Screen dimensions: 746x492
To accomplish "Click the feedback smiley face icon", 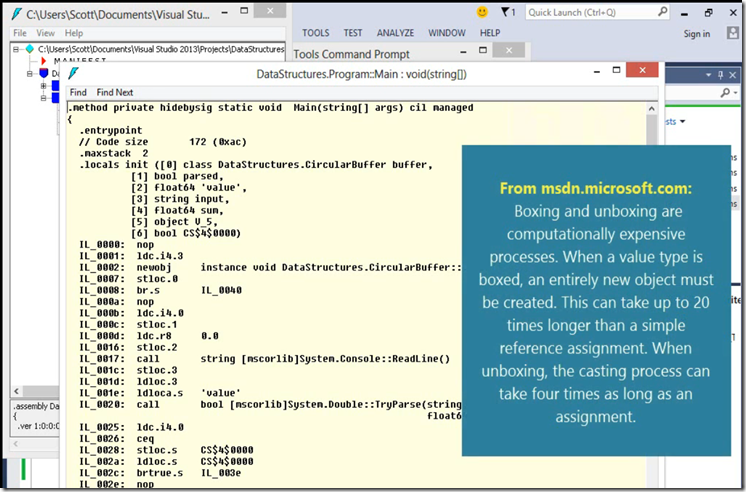I will click(482, 12).
